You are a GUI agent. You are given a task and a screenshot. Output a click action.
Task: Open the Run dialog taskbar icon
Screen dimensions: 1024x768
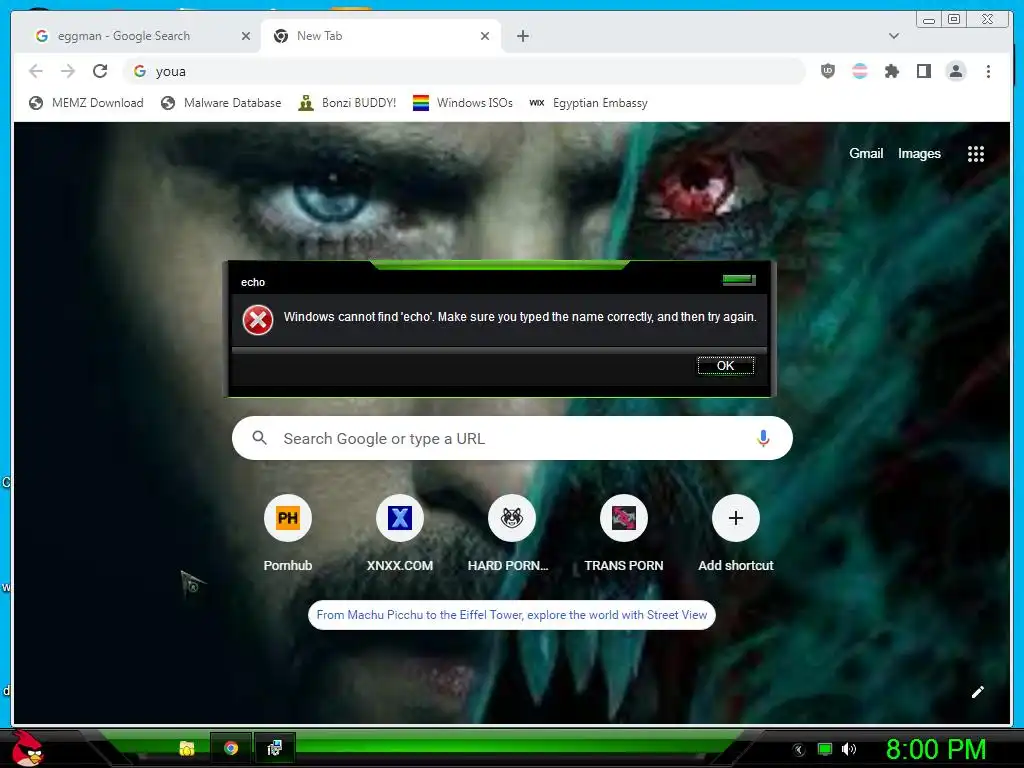(x=274, y=748)
